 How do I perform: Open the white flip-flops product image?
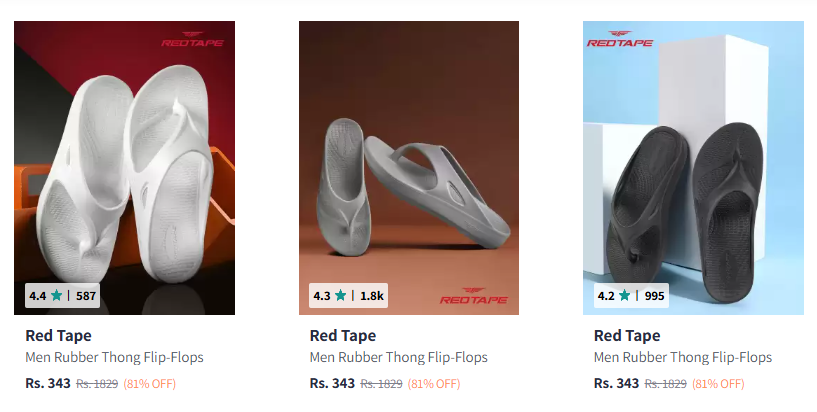[x=124, y=168]
